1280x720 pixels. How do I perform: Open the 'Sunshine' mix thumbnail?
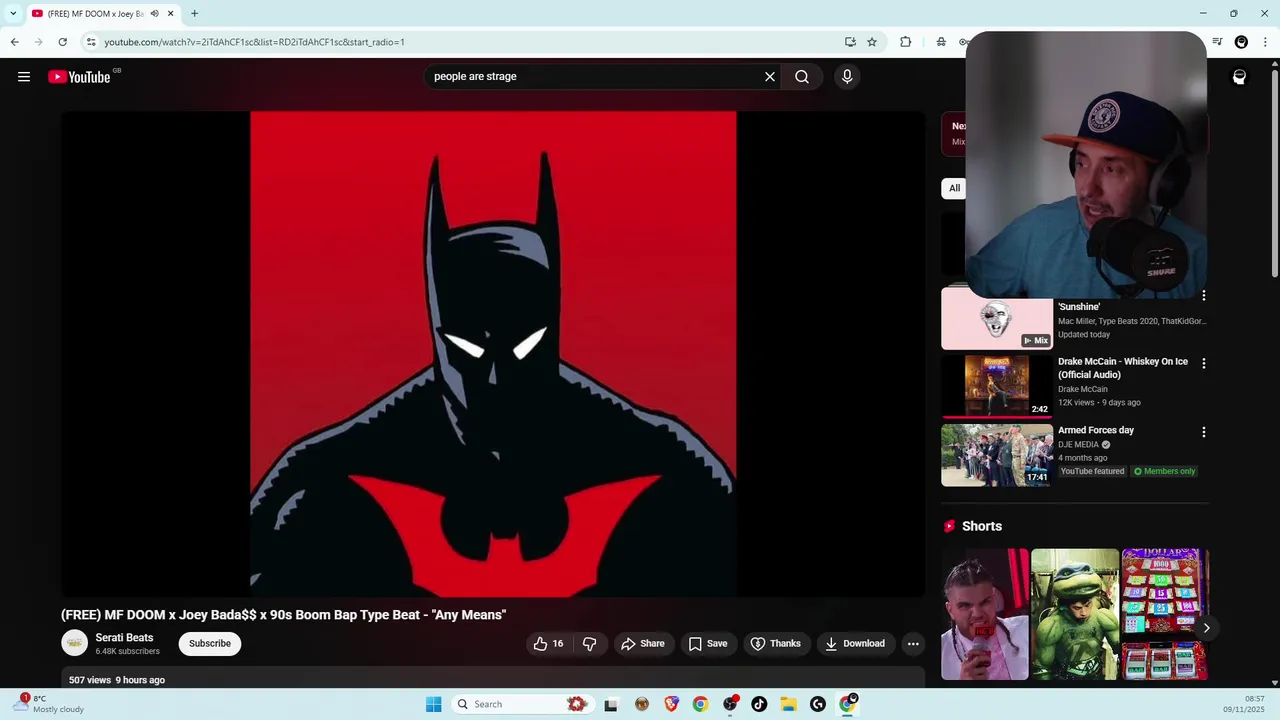[x=997, y=319]
